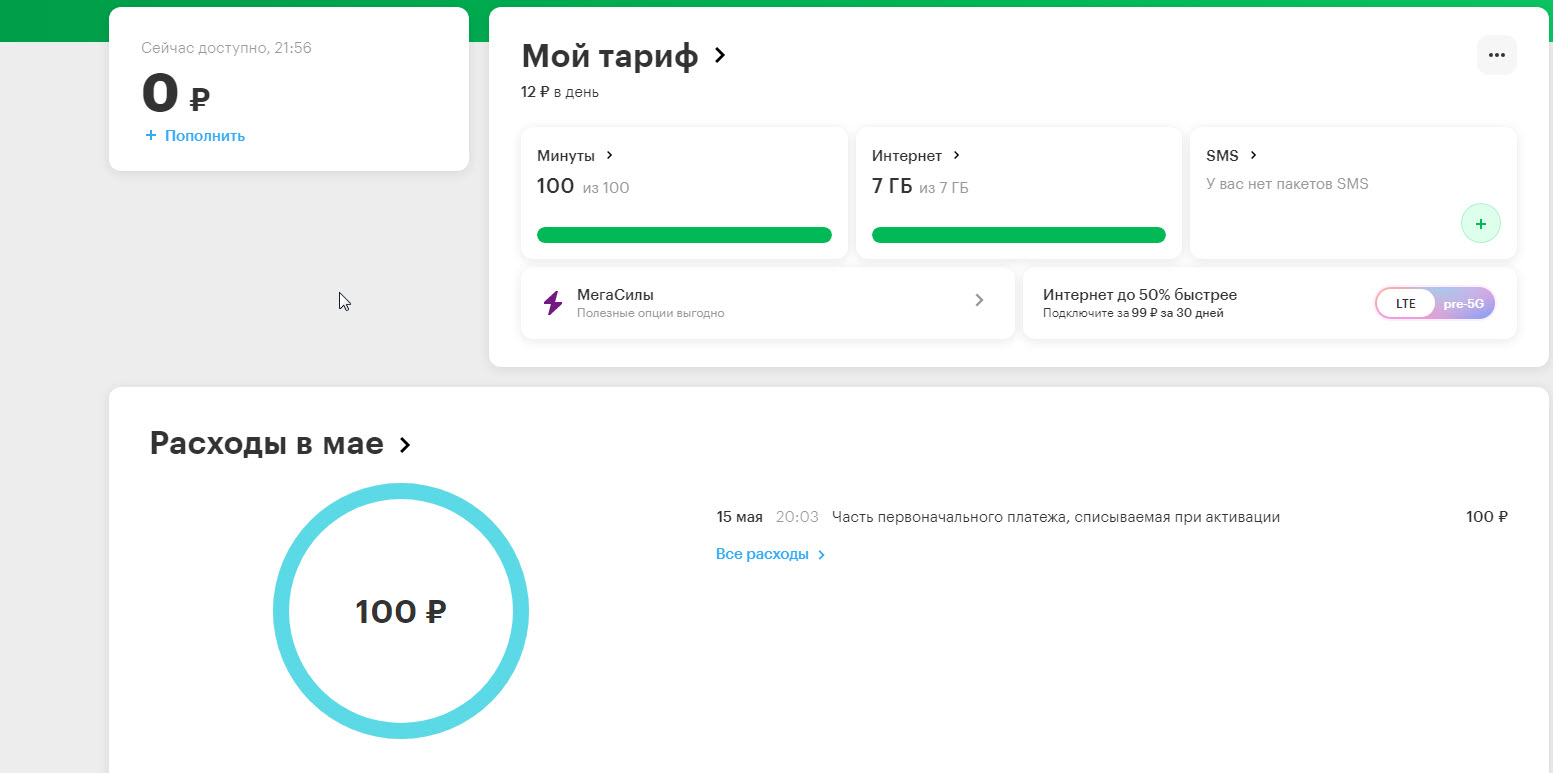
Task: Open the МегаСилы arrow on the right
Action: point(979,300)
